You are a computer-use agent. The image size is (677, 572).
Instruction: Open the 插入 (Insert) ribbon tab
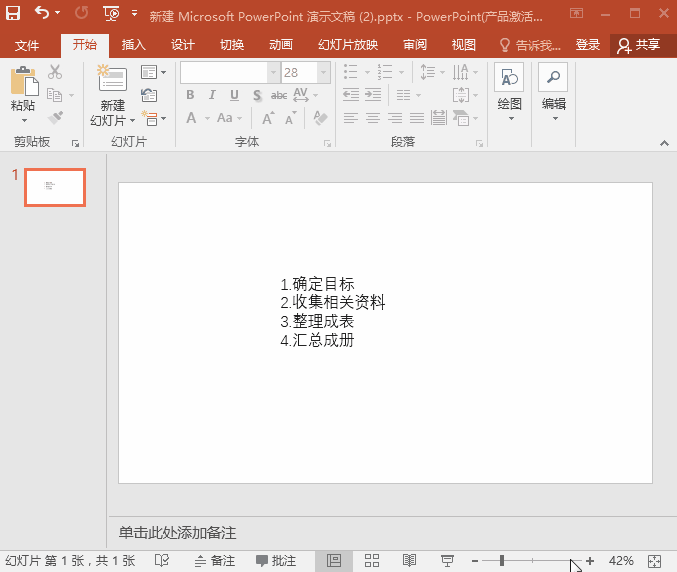point(133,45)
